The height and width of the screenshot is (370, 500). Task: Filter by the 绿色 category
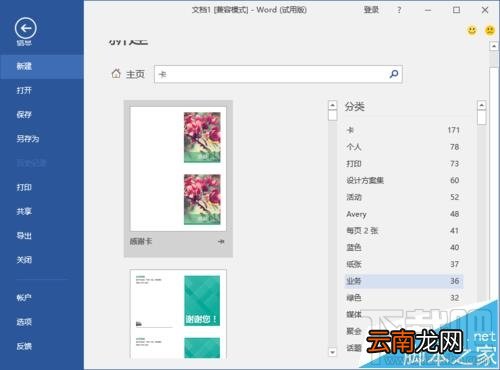coord(403,298)
